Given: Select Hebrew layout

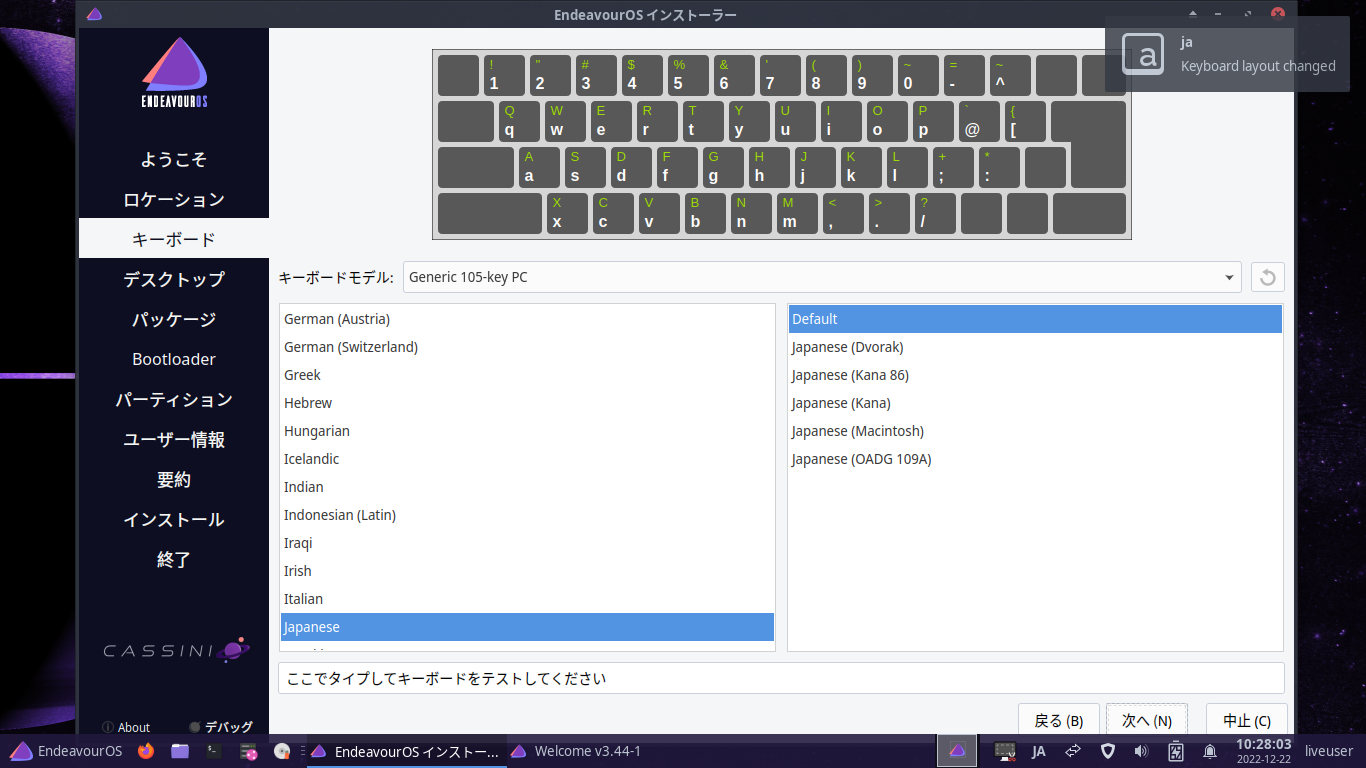Looking at the screenshot, I should coord(527,403).
